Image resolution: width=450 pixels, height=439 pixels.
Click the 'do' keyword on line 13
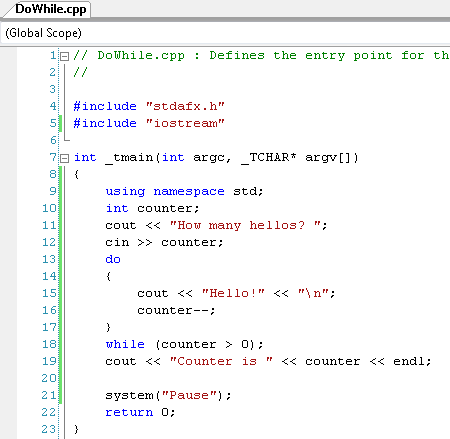pos(113,259)
